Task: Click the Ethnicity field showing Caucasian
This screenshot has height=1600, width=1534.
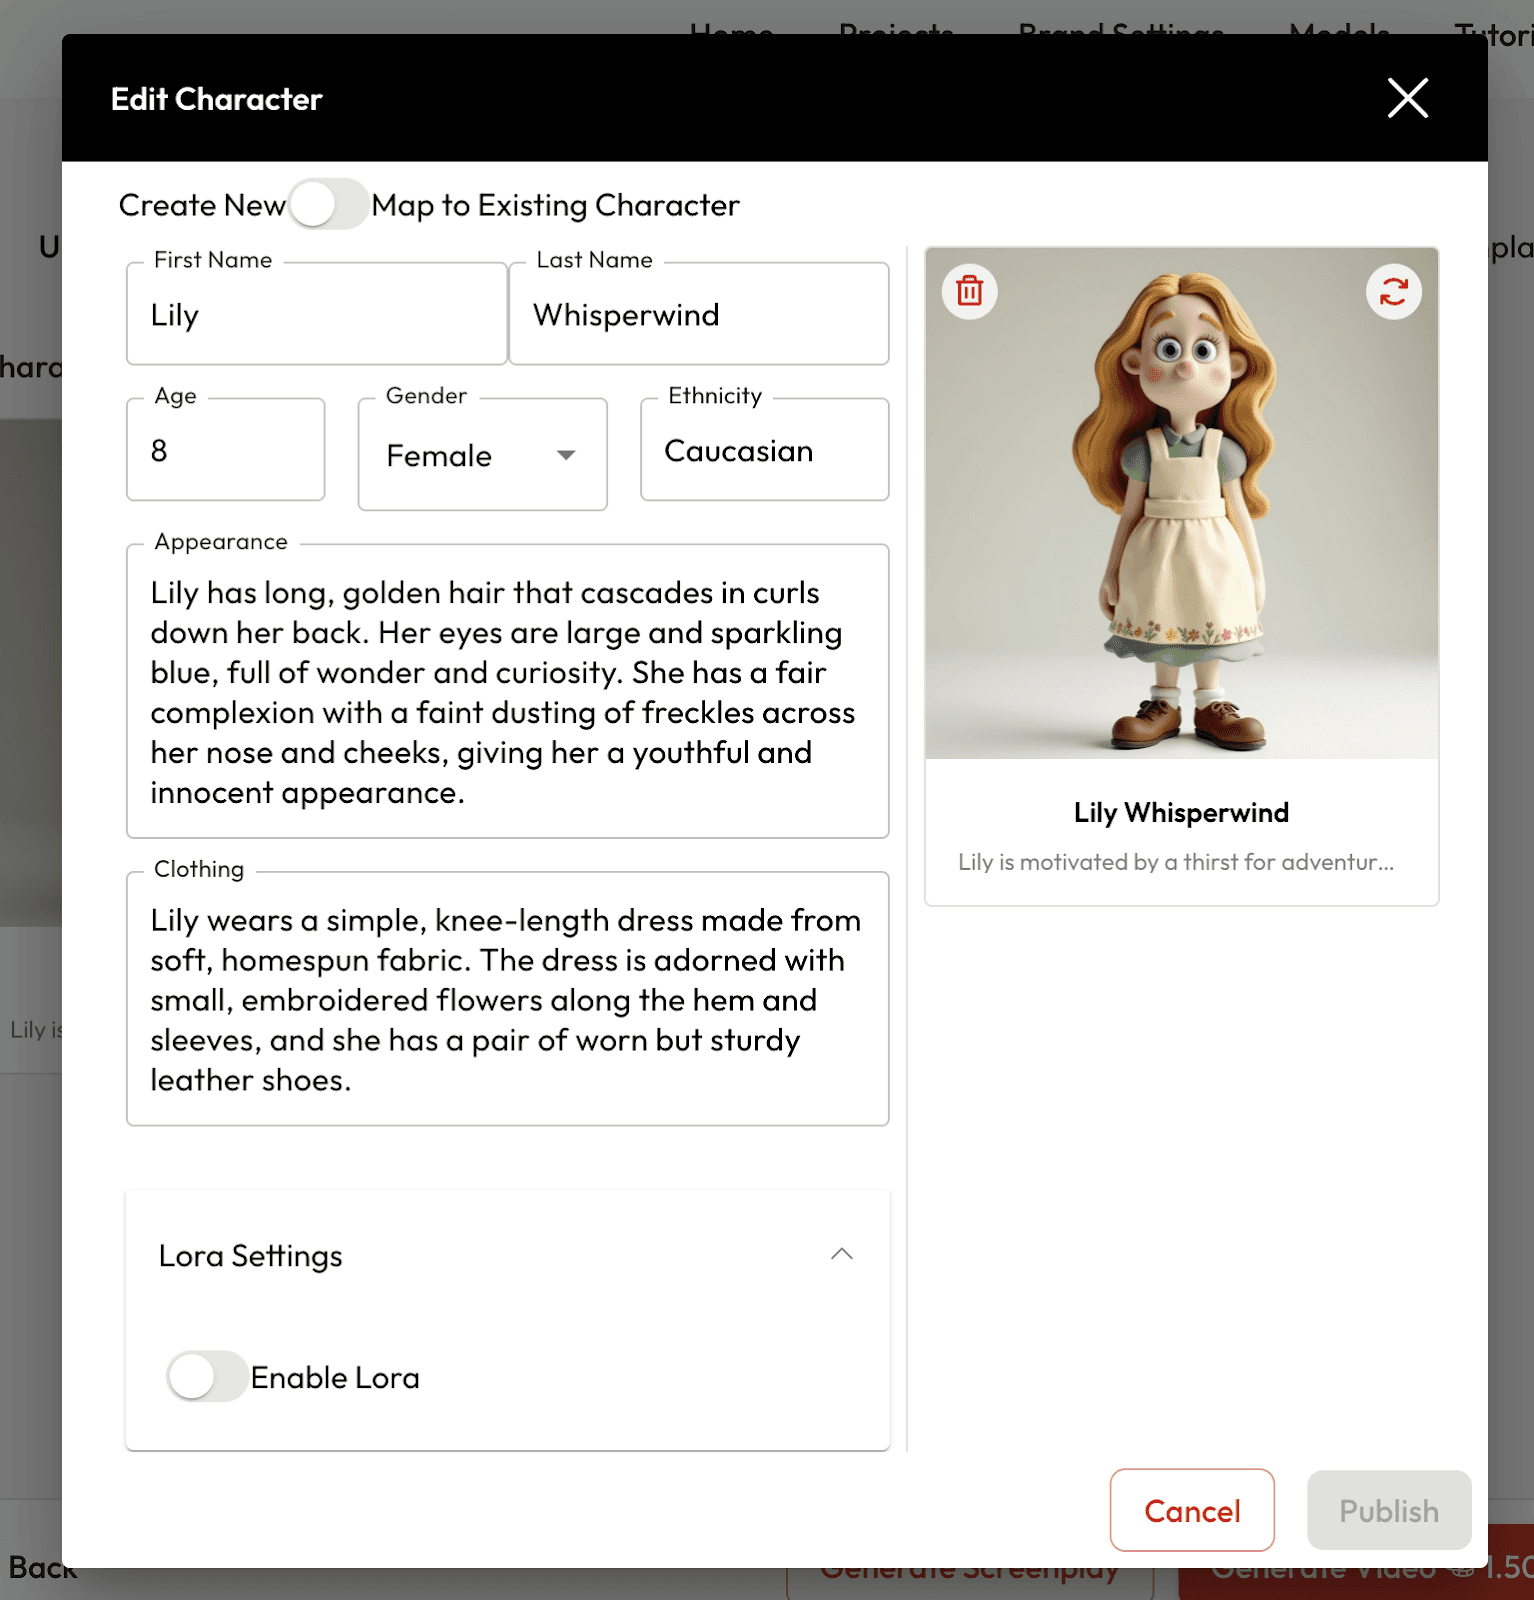Action: (764, 450)
